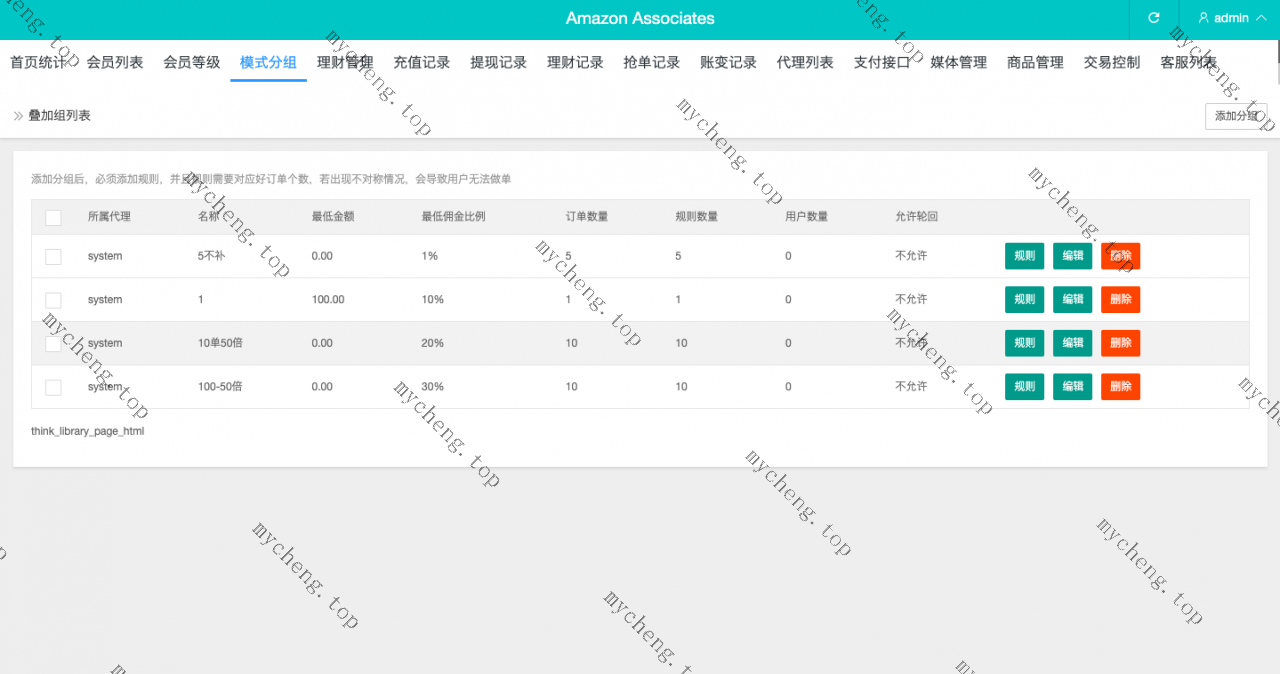Edit the group with 10% commission
The height and width of the screenshot is (674, 1280).
(x=1072, y=300)
